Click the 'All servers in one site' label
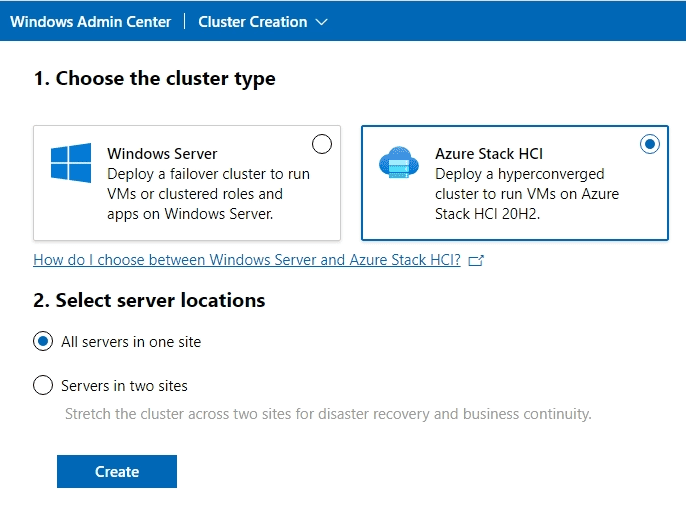The width and height of the screenshot is (686, 513). 131,342
